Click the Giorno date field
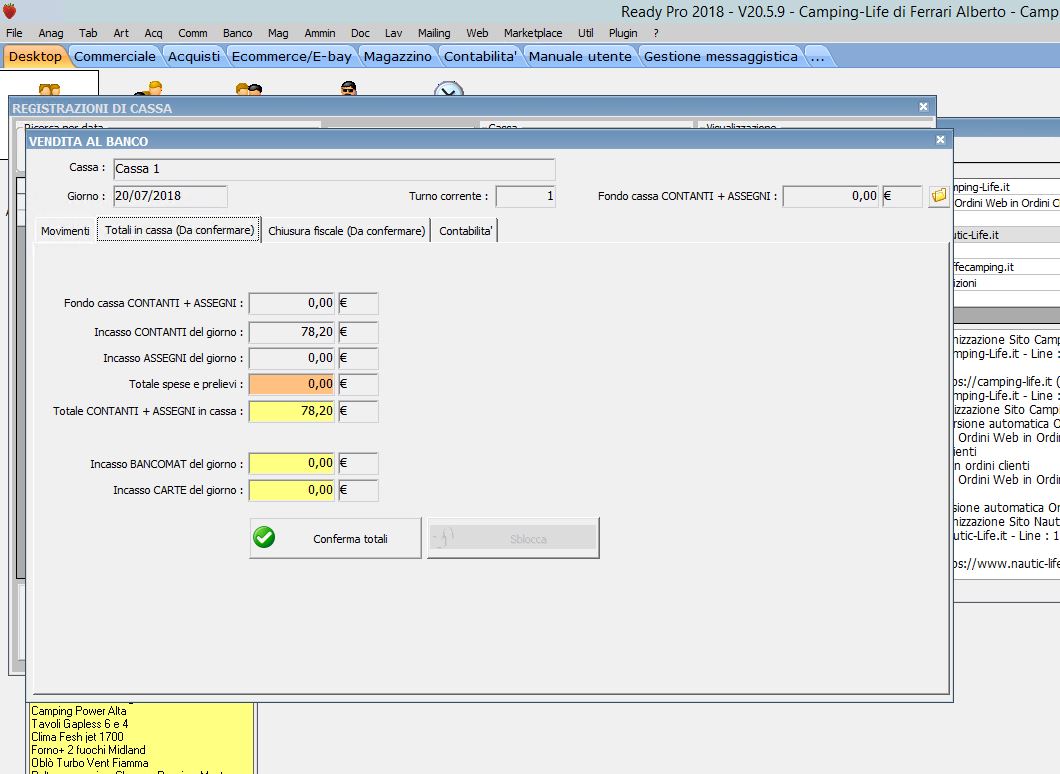This screenshot has width=1060, height=774. point(170,196)
